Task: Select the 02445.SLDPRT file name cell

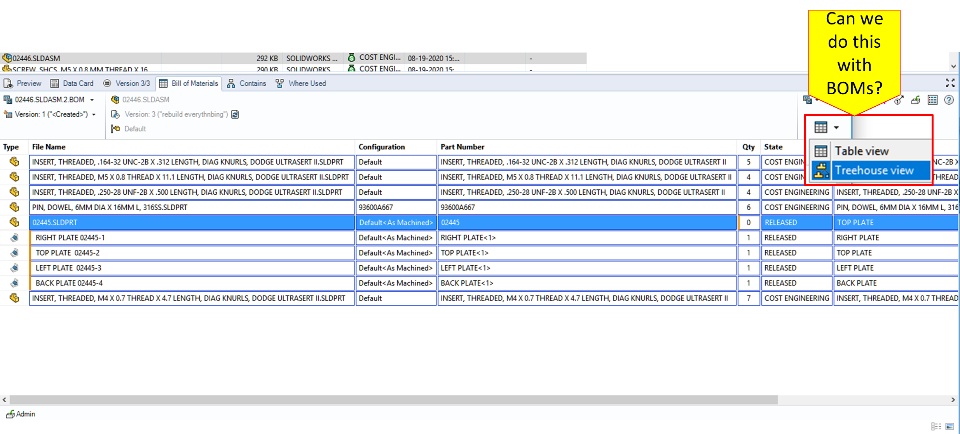Action: coord(192,222)
